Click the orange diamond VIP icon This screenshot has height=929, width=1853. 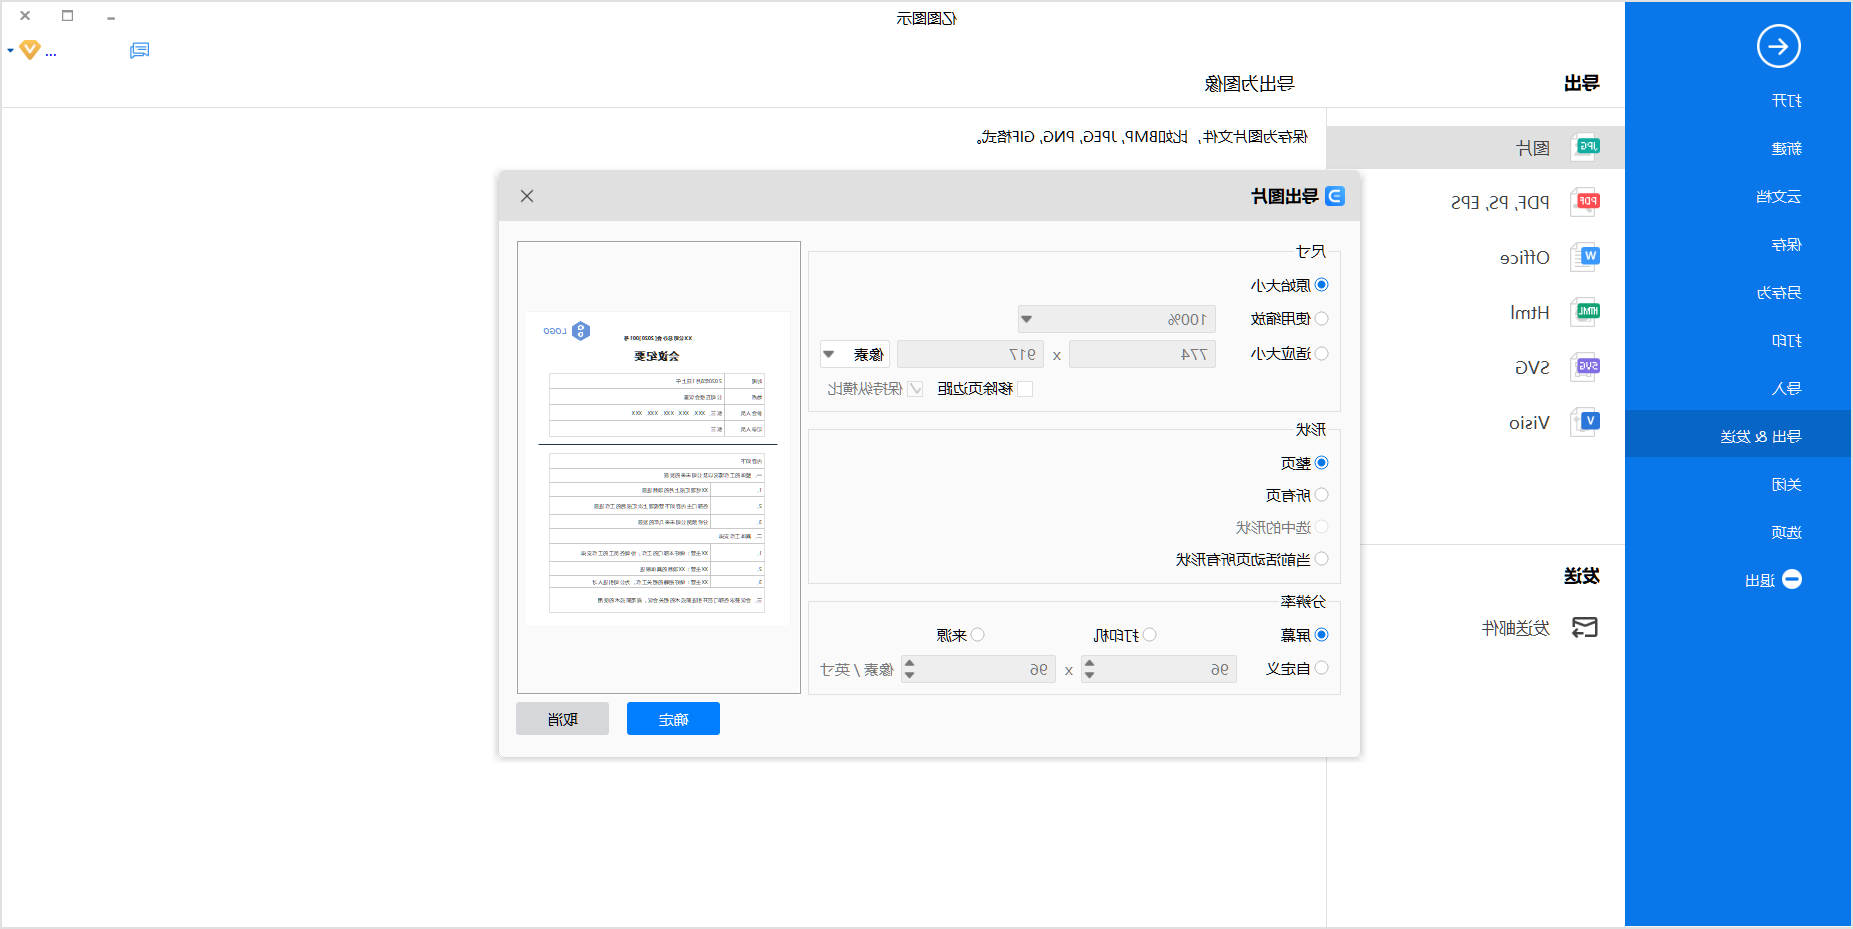(30, 50)
